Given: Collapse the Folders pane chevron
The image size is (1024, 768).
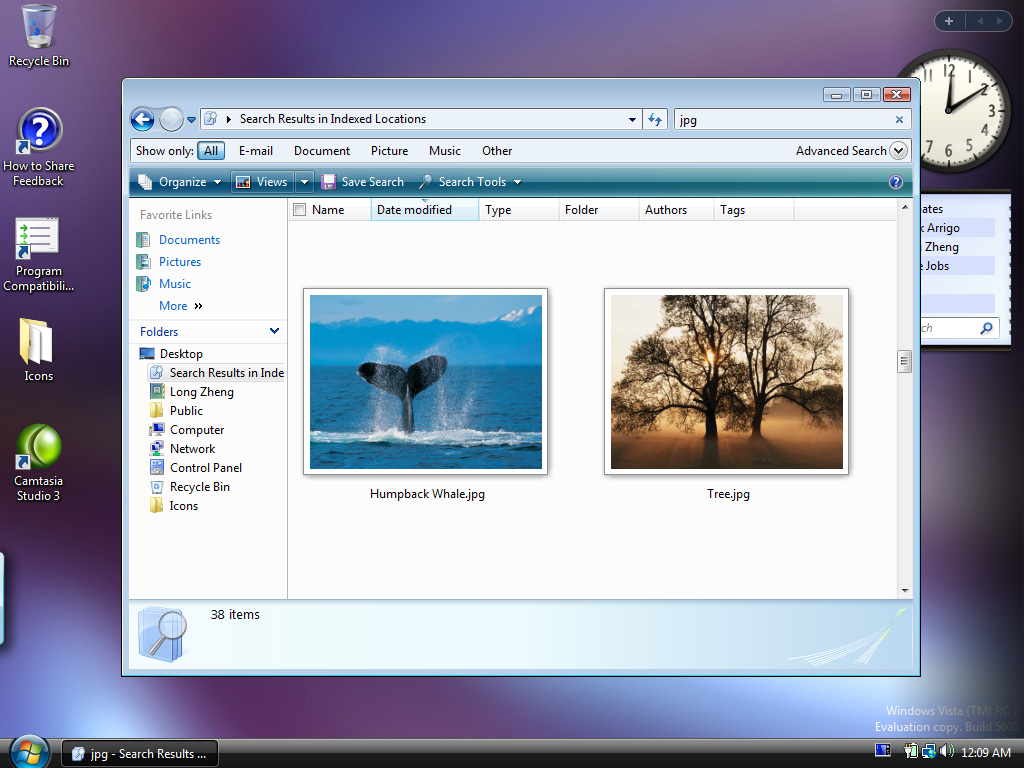Looking at the screenshot, I should click(274, 331).
